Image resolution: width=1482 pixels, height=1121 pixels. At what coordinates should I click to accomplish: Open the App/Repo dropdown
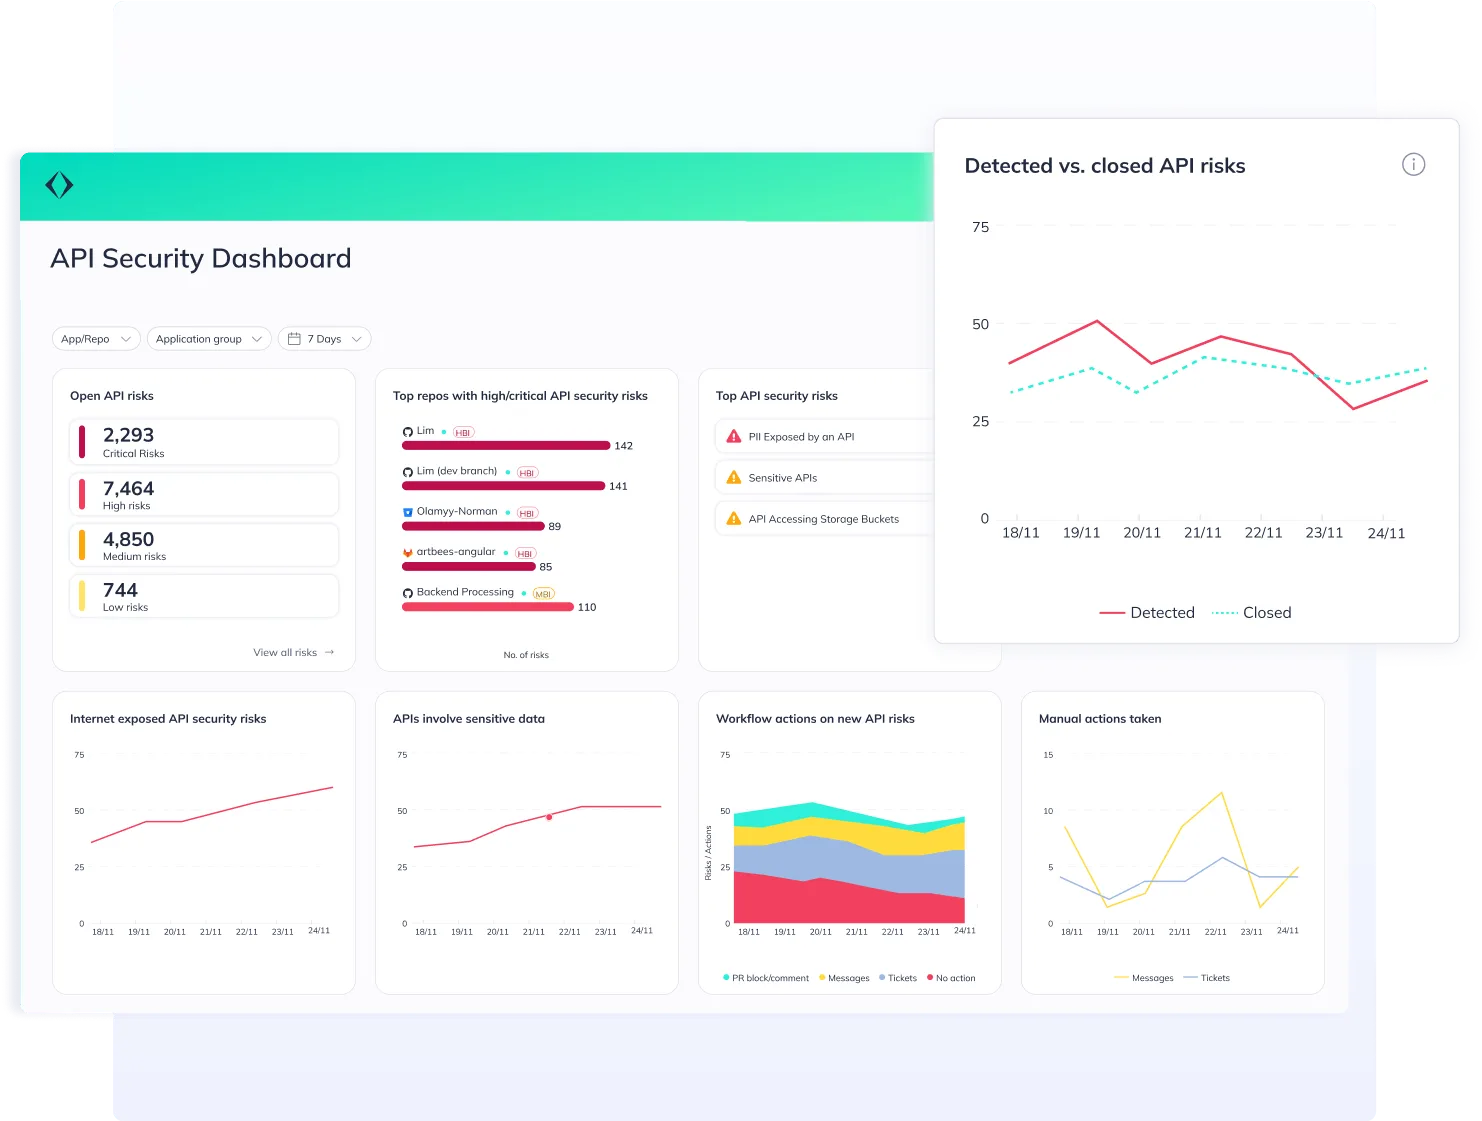tap(95, 338)
